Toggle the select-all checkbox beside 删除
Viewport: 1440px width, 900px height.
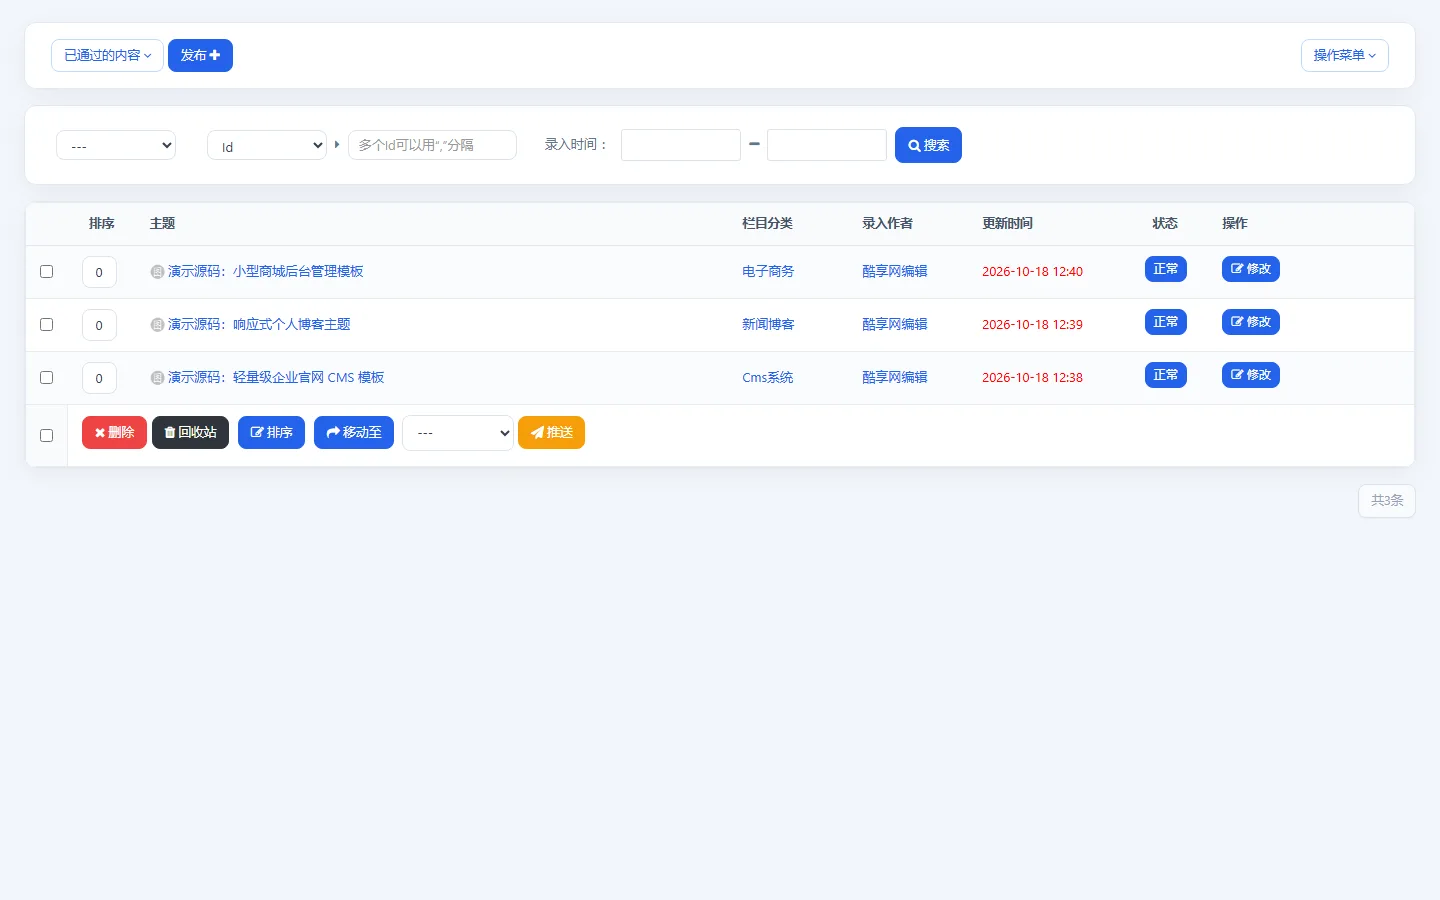pos(46,436)
